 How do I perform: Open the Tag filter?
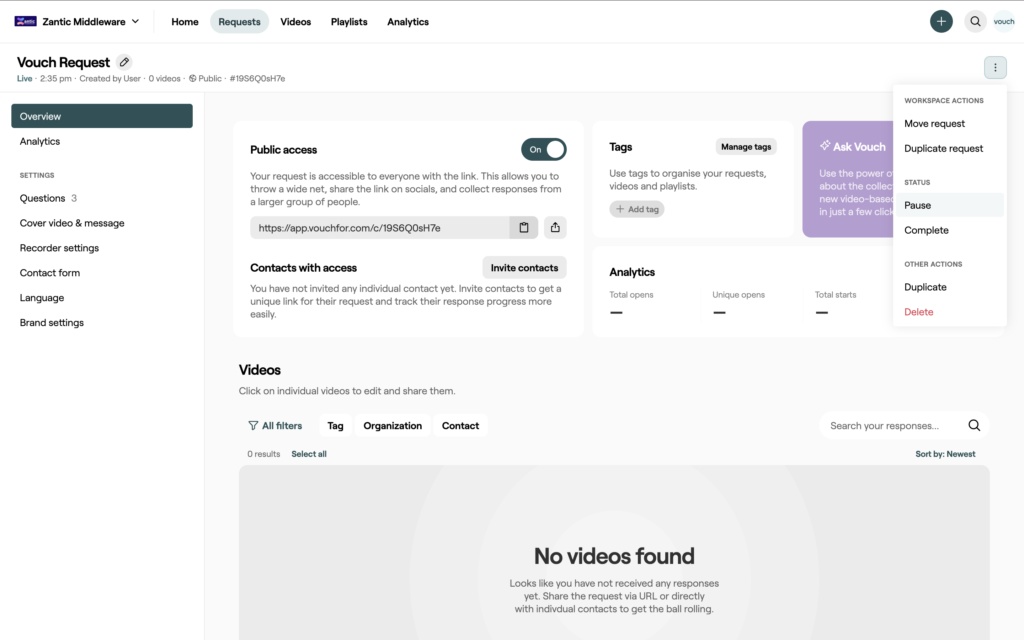[x=335, y=426]
